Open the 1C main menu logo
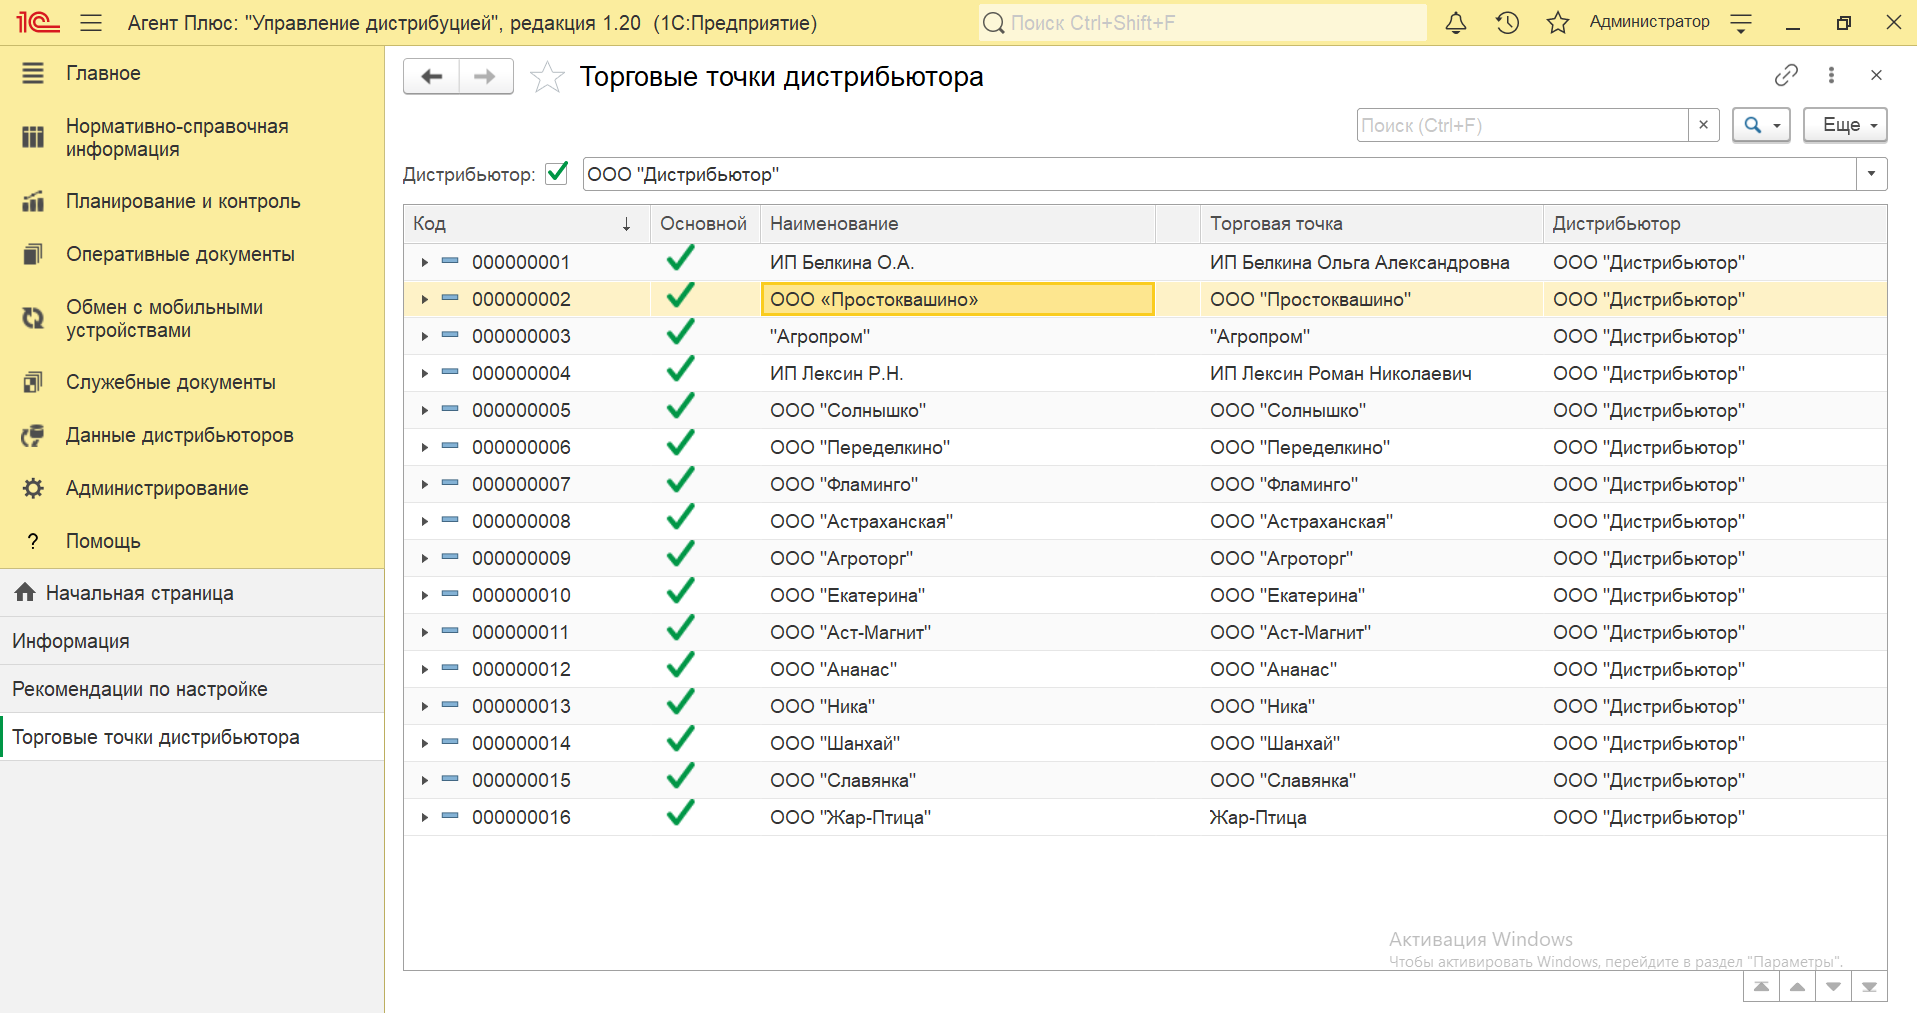The image size is (1917, 1013). 37,22
